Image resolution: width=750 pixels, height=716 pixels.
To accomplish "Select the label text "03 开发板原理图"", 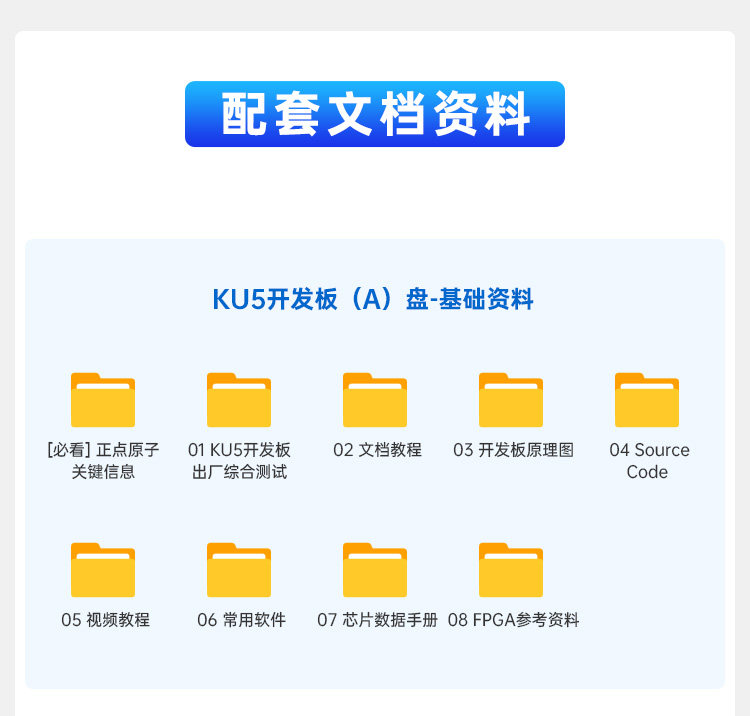I will (x=513, y=450).
